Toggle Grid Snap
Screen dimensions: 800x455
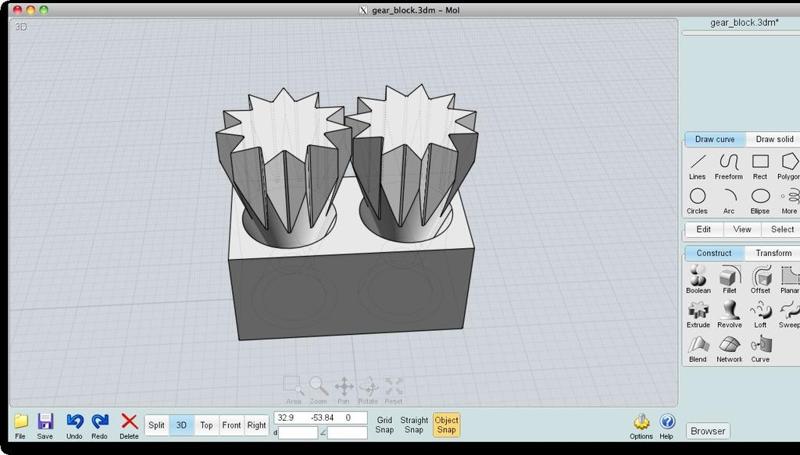384,425
